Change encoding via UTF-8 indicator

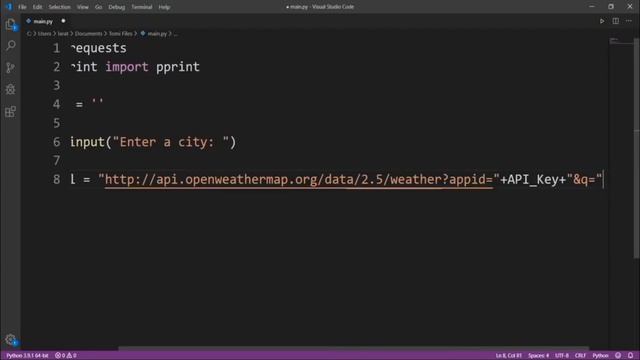[x=562, y=356]
